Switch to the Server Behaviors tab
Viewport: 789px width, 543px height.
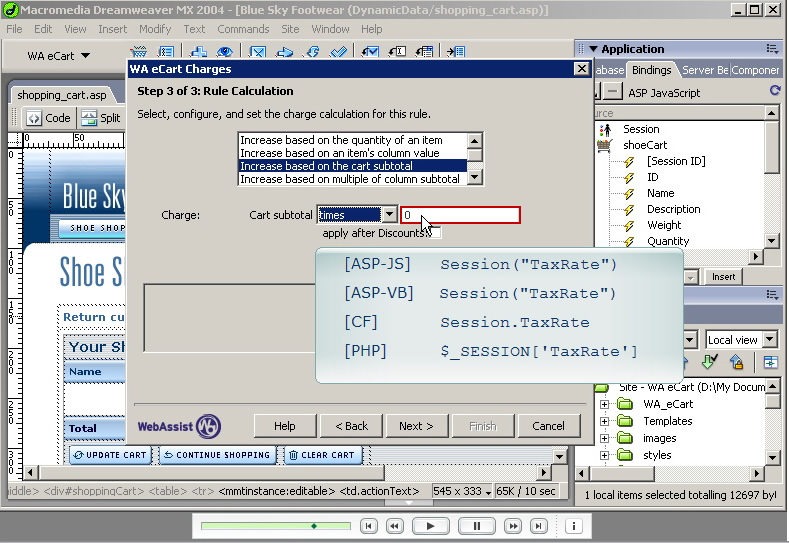[x=704, y=70]
